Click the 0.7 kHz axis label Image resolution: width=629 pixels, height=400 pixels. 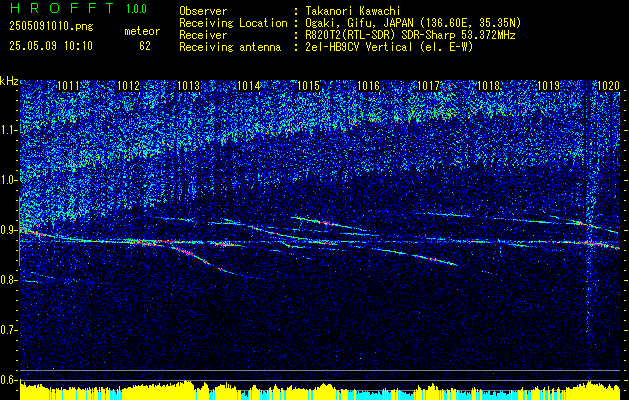pyautogui.click(x=9, y=330)
